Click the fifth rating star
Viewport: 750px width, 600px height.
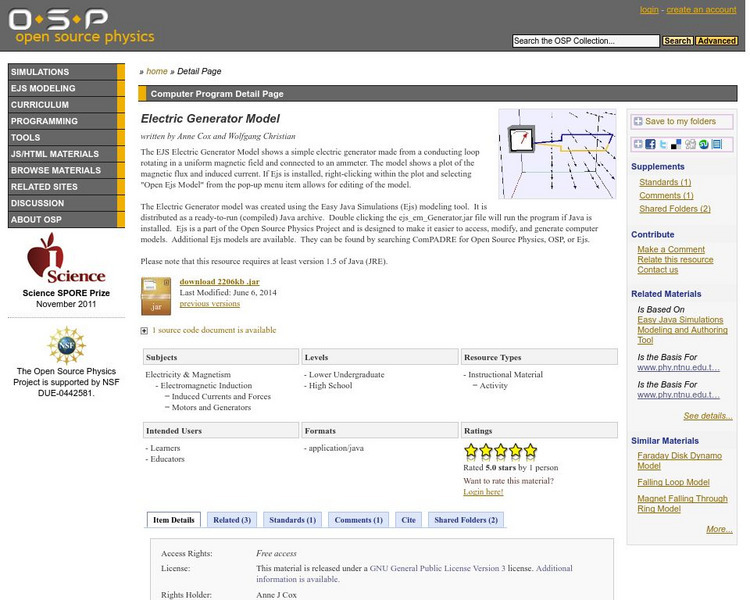[x=530, y=451]
